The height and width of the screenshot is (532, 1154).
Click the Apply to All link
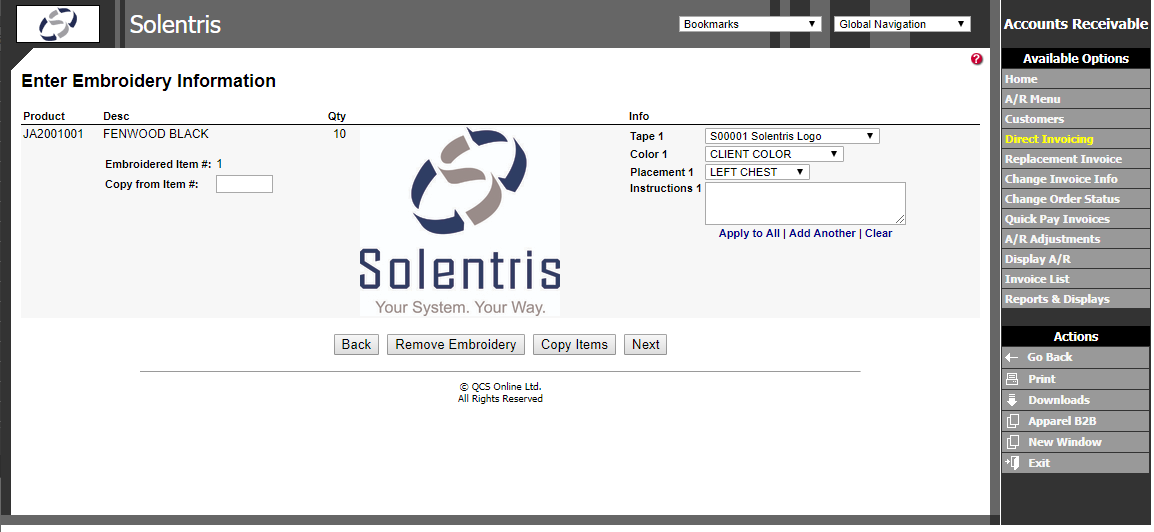[749, 233]
